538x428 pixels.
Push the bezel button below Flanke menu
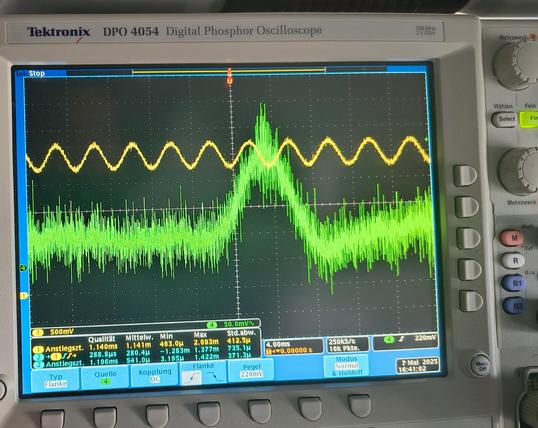tap(209, 413)
